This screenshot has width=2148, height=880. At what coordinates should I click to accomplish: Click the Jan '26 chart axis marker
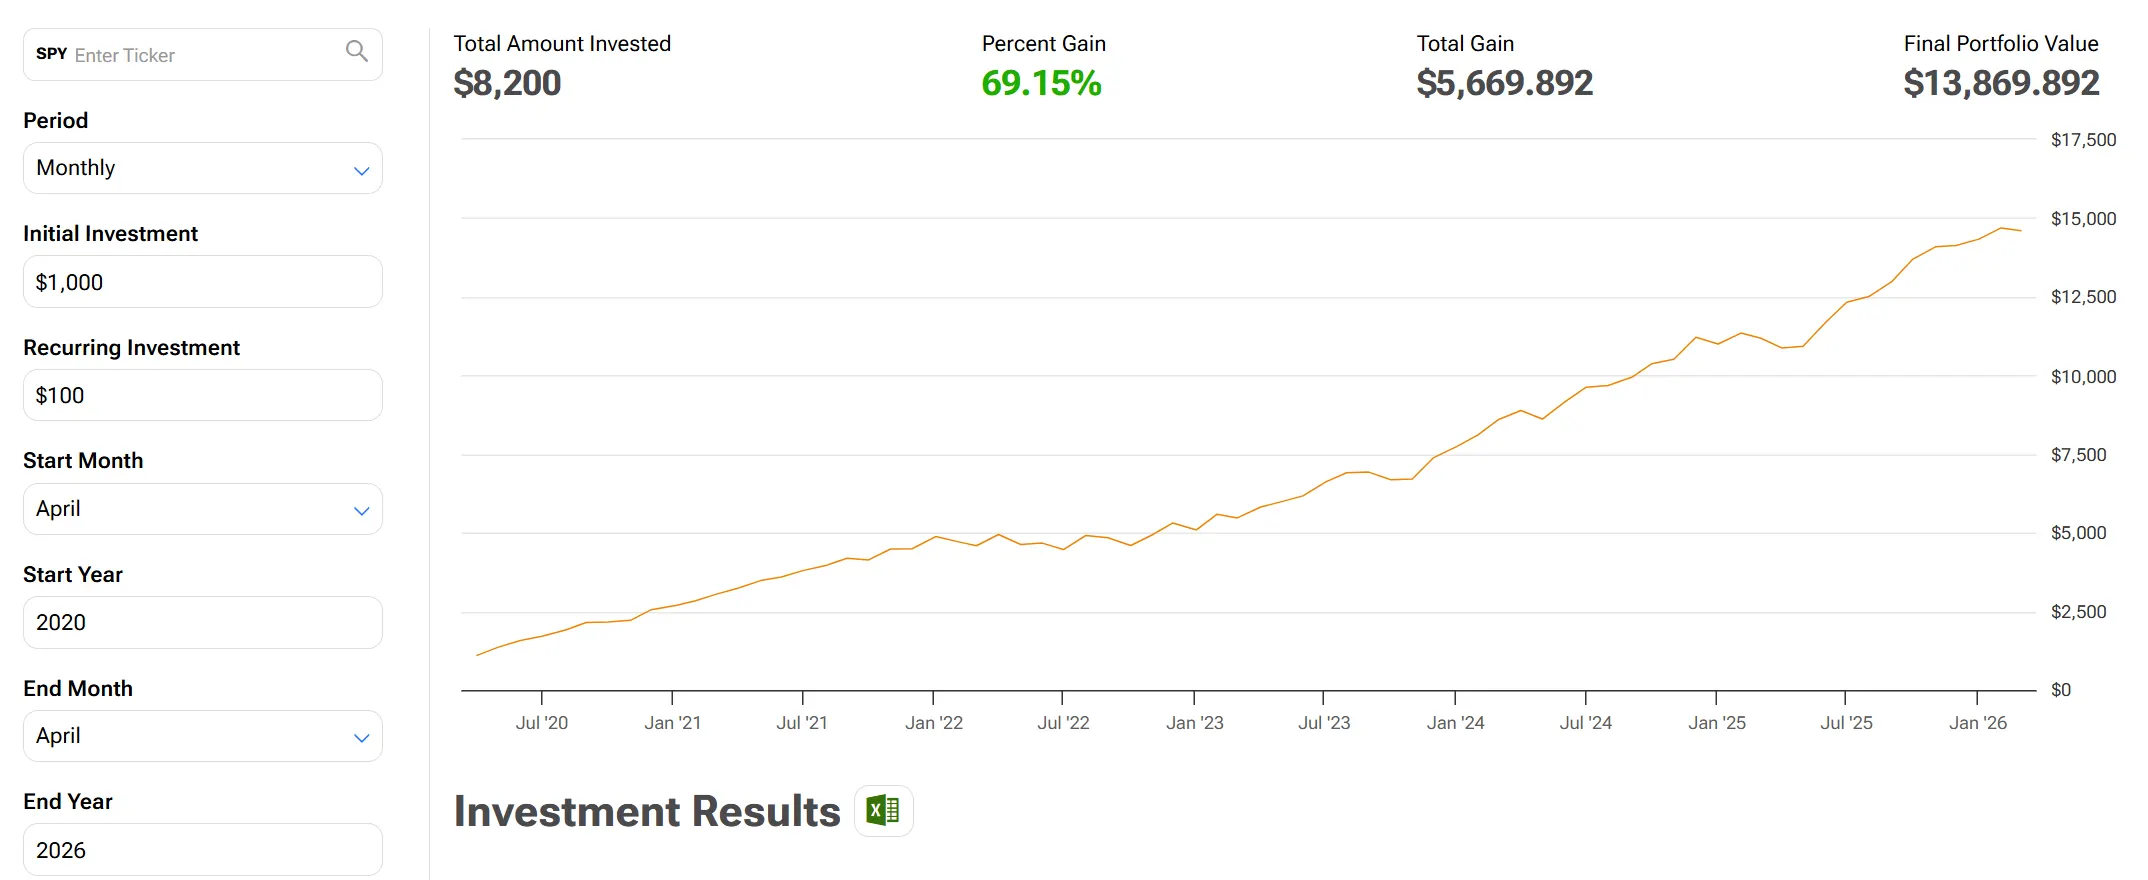click(x=1977, y=722)
